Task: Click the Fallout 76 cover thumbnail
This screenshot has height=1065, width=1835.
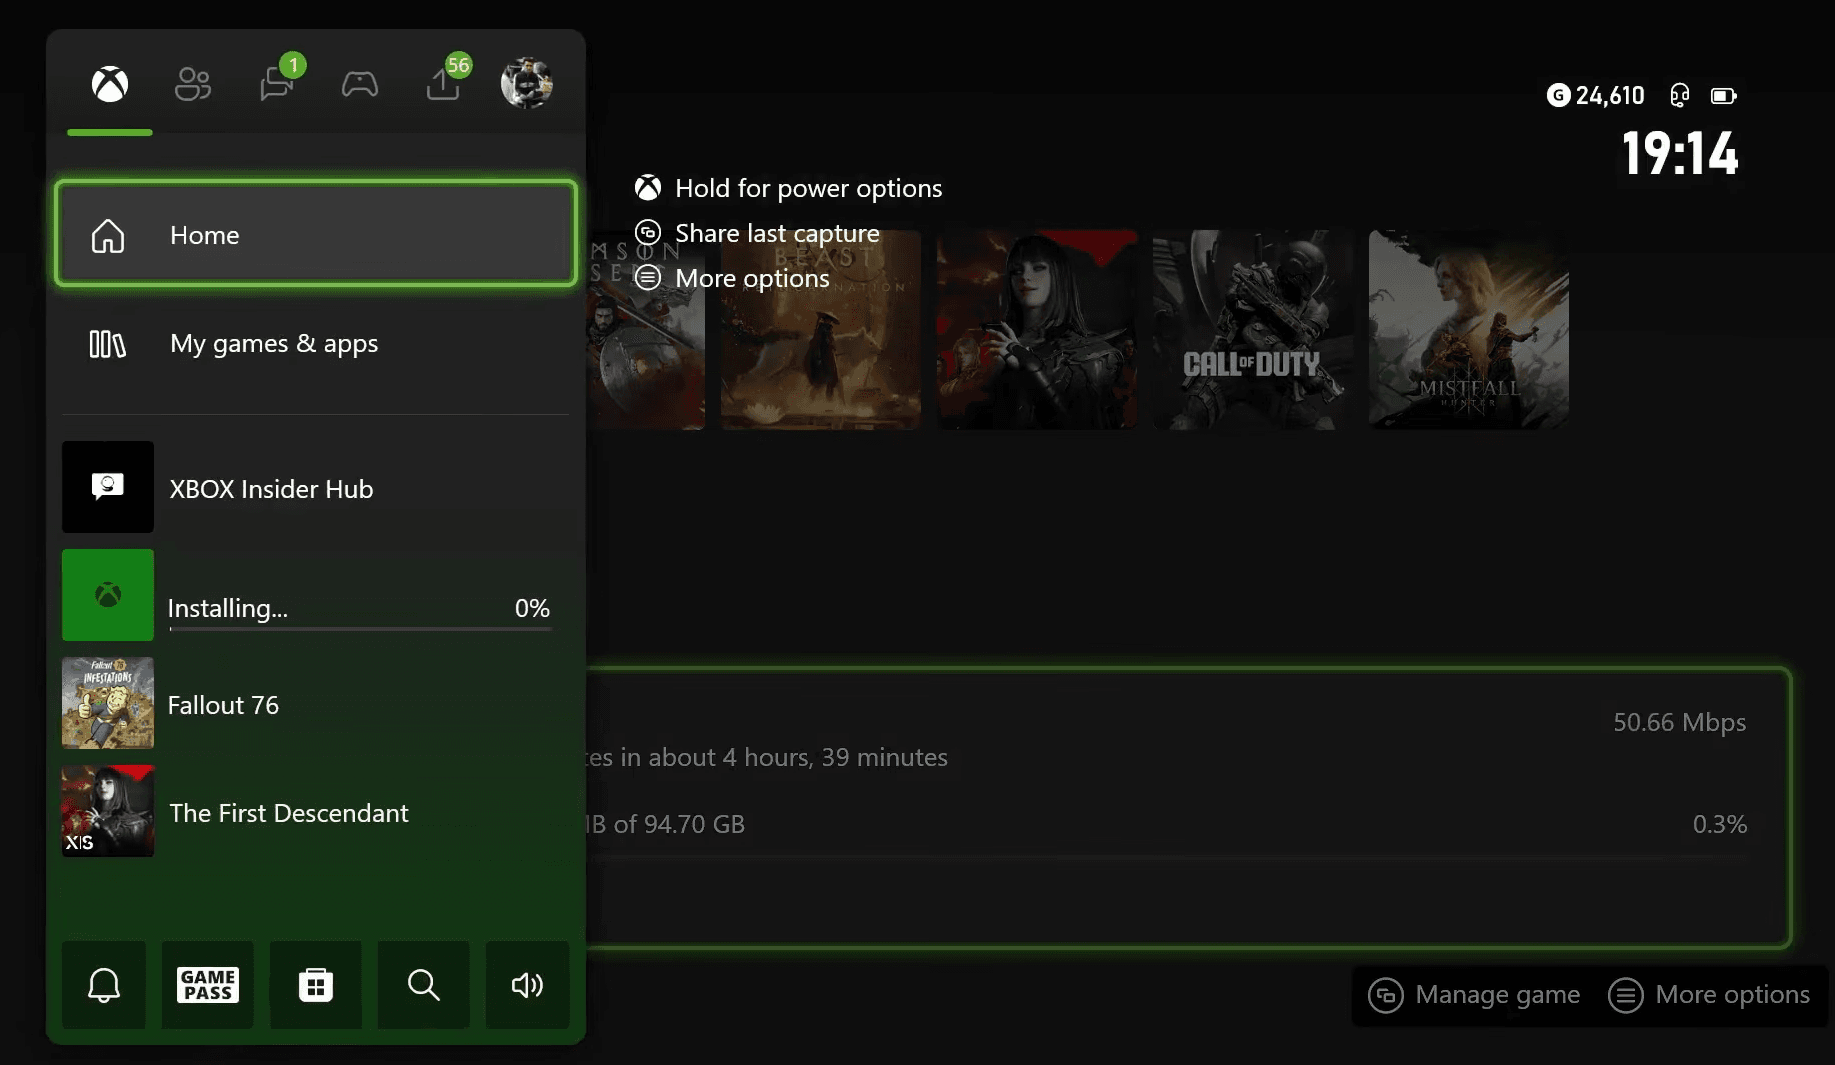Action: (108, 703)
